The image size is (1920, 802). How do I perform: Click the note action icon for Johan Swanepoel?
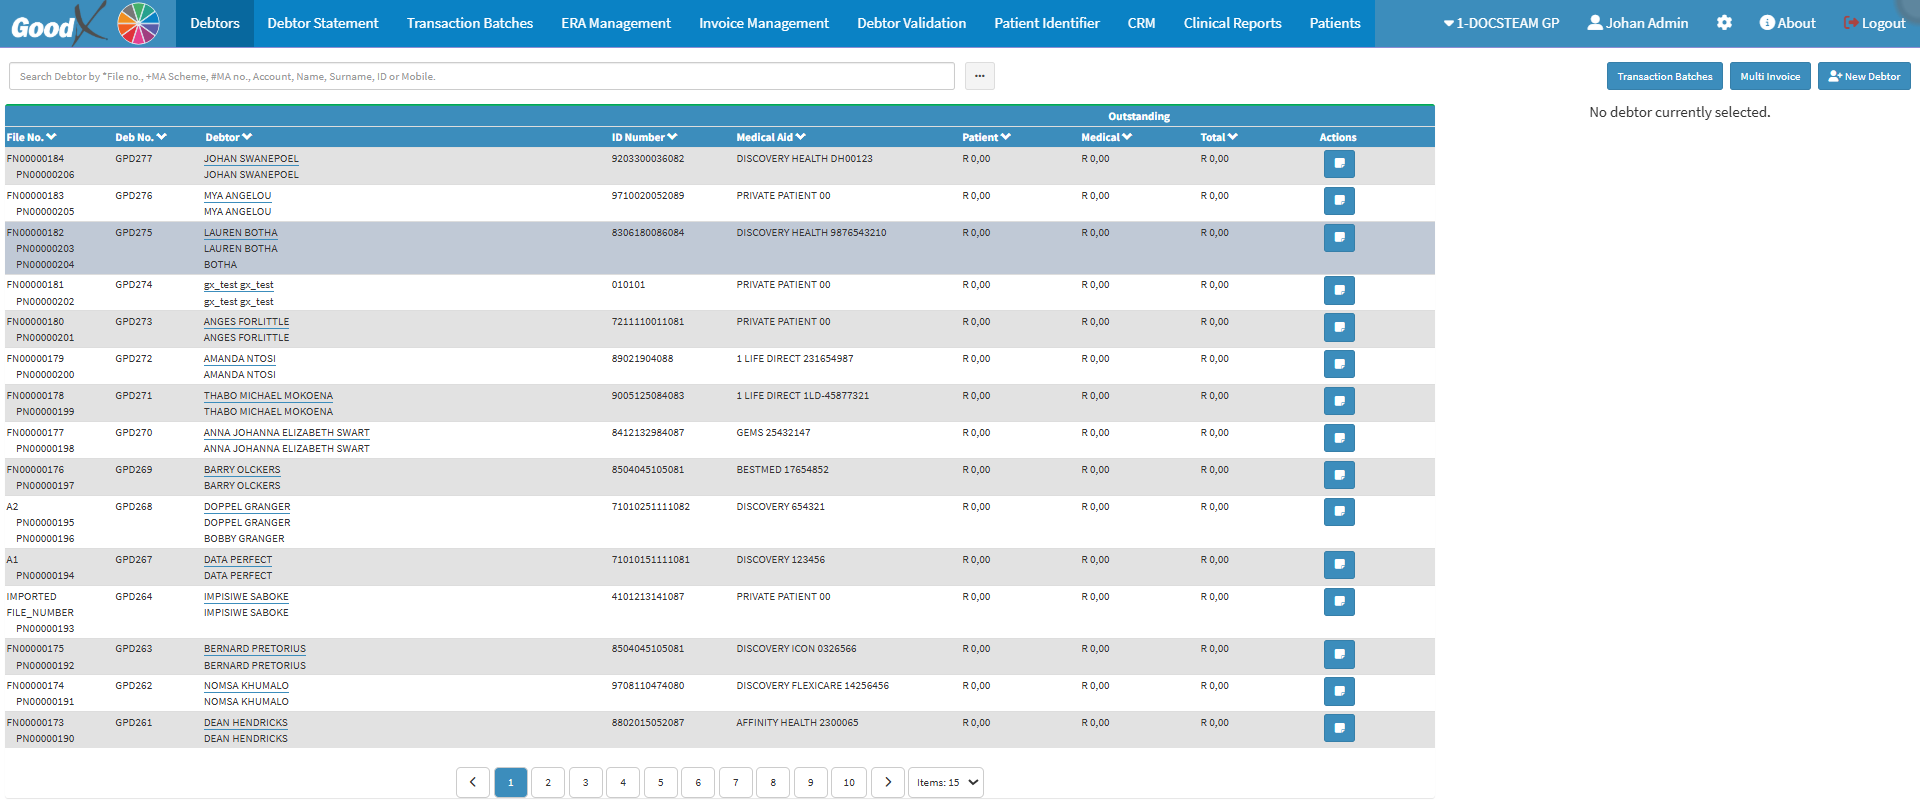coord(1339,164)
